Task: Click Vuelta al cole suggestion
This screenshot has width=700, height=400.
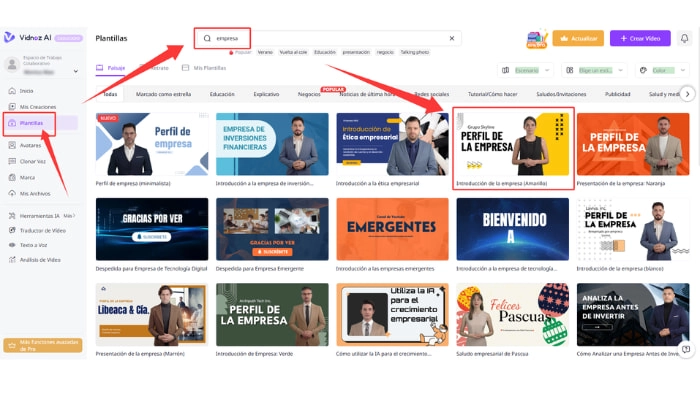Action: (x=293, y=52)
